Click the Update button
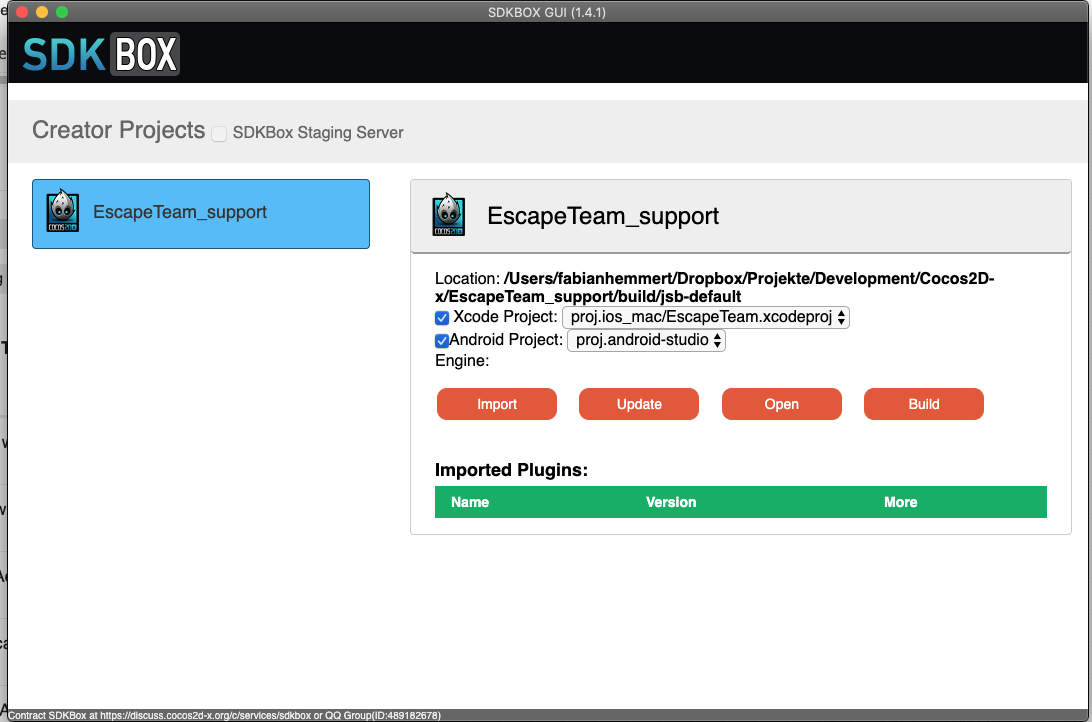This screenshot has width=1092, height=722. click(x=639, y=404)
